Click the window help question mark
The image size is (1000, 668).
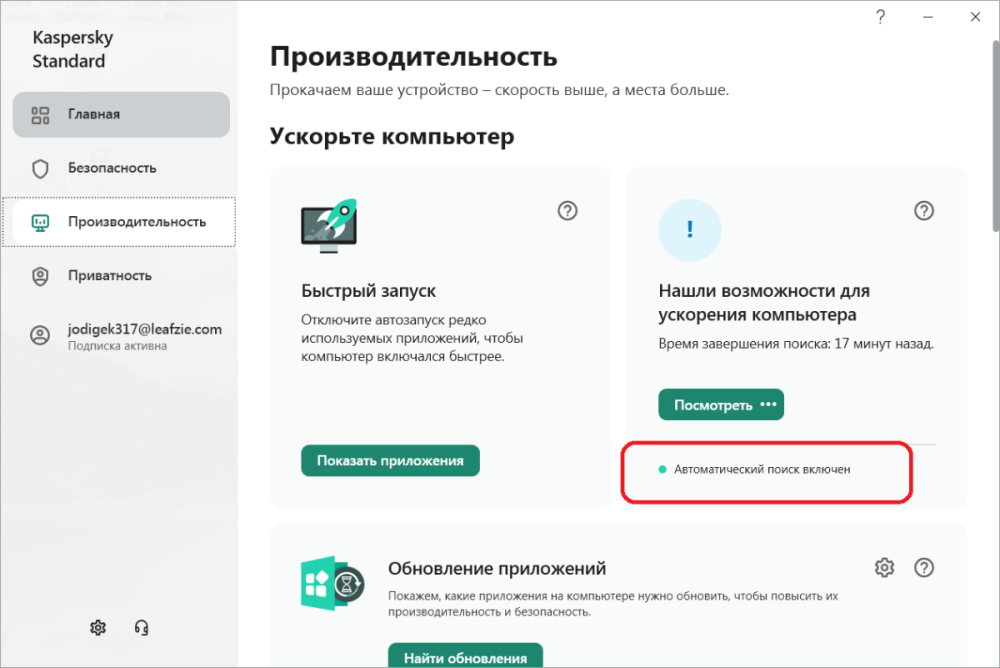(x=880, y=16)
